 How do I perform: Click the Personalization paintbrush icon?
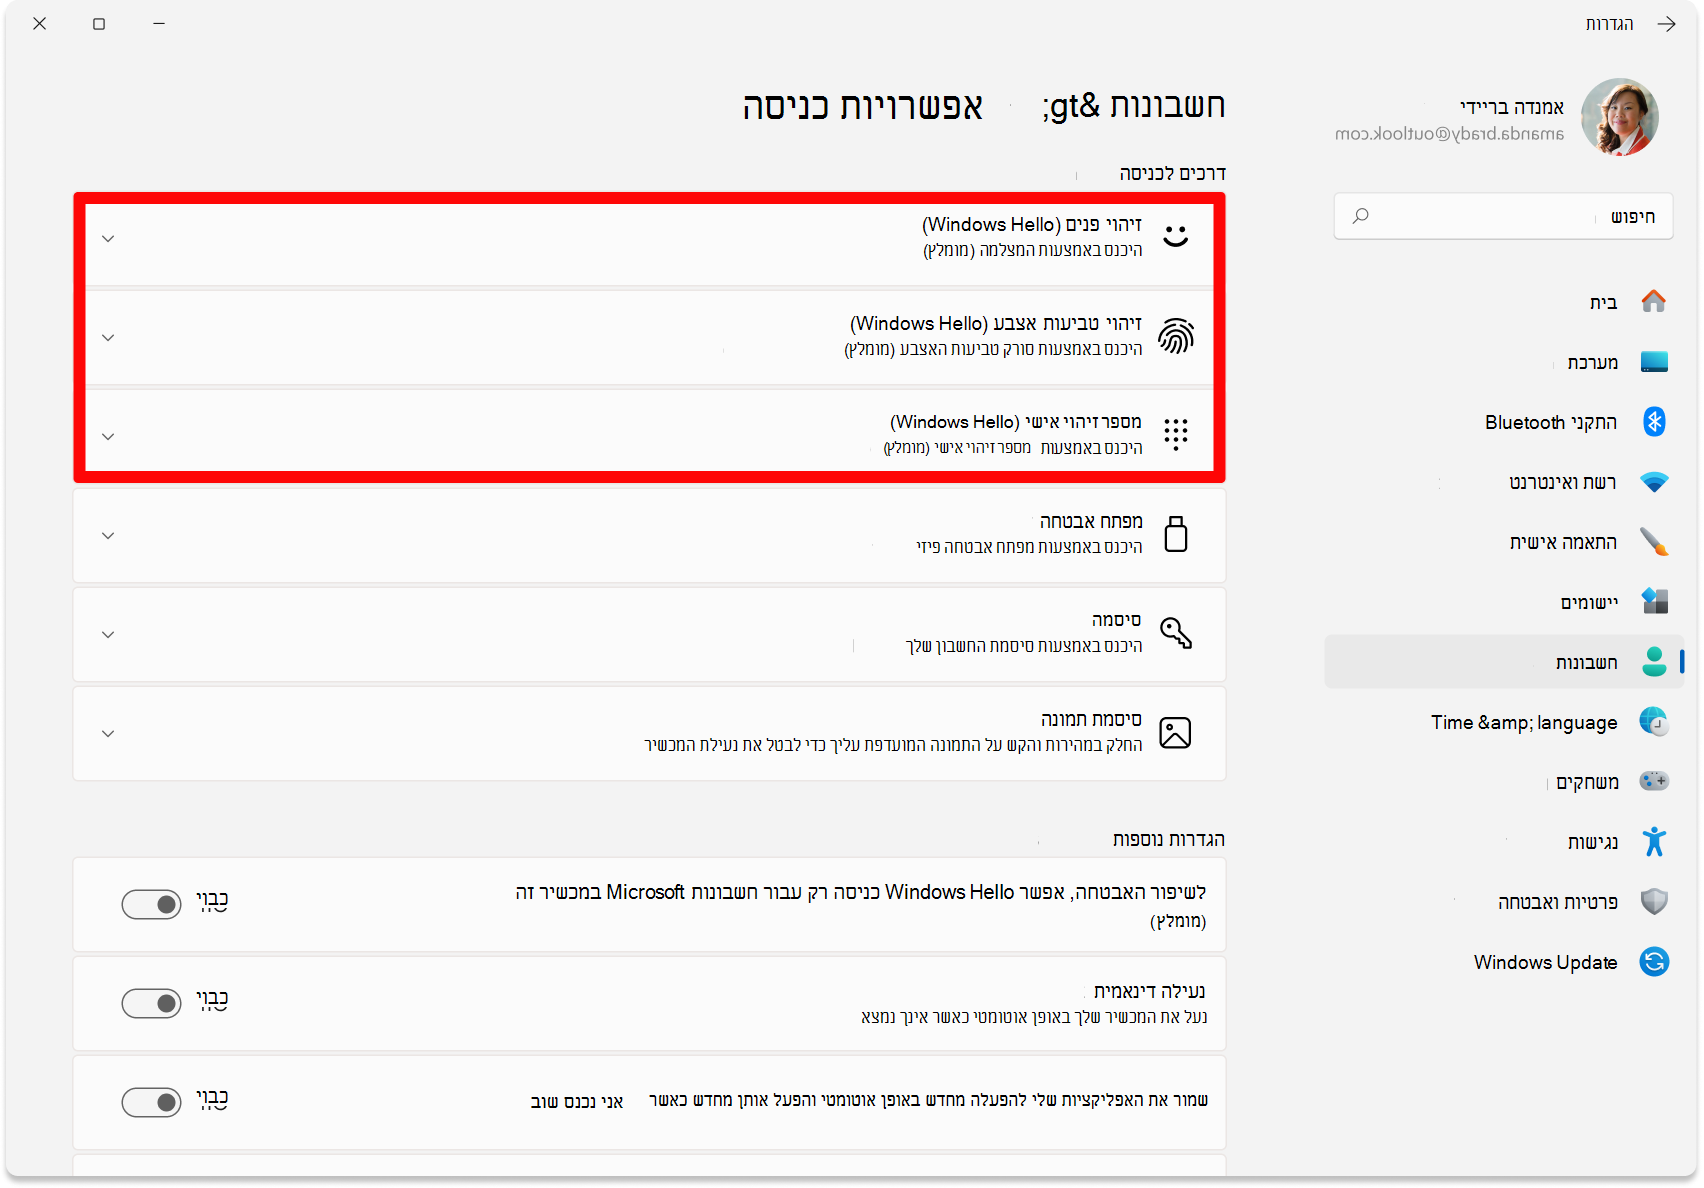coord(1654,541)
